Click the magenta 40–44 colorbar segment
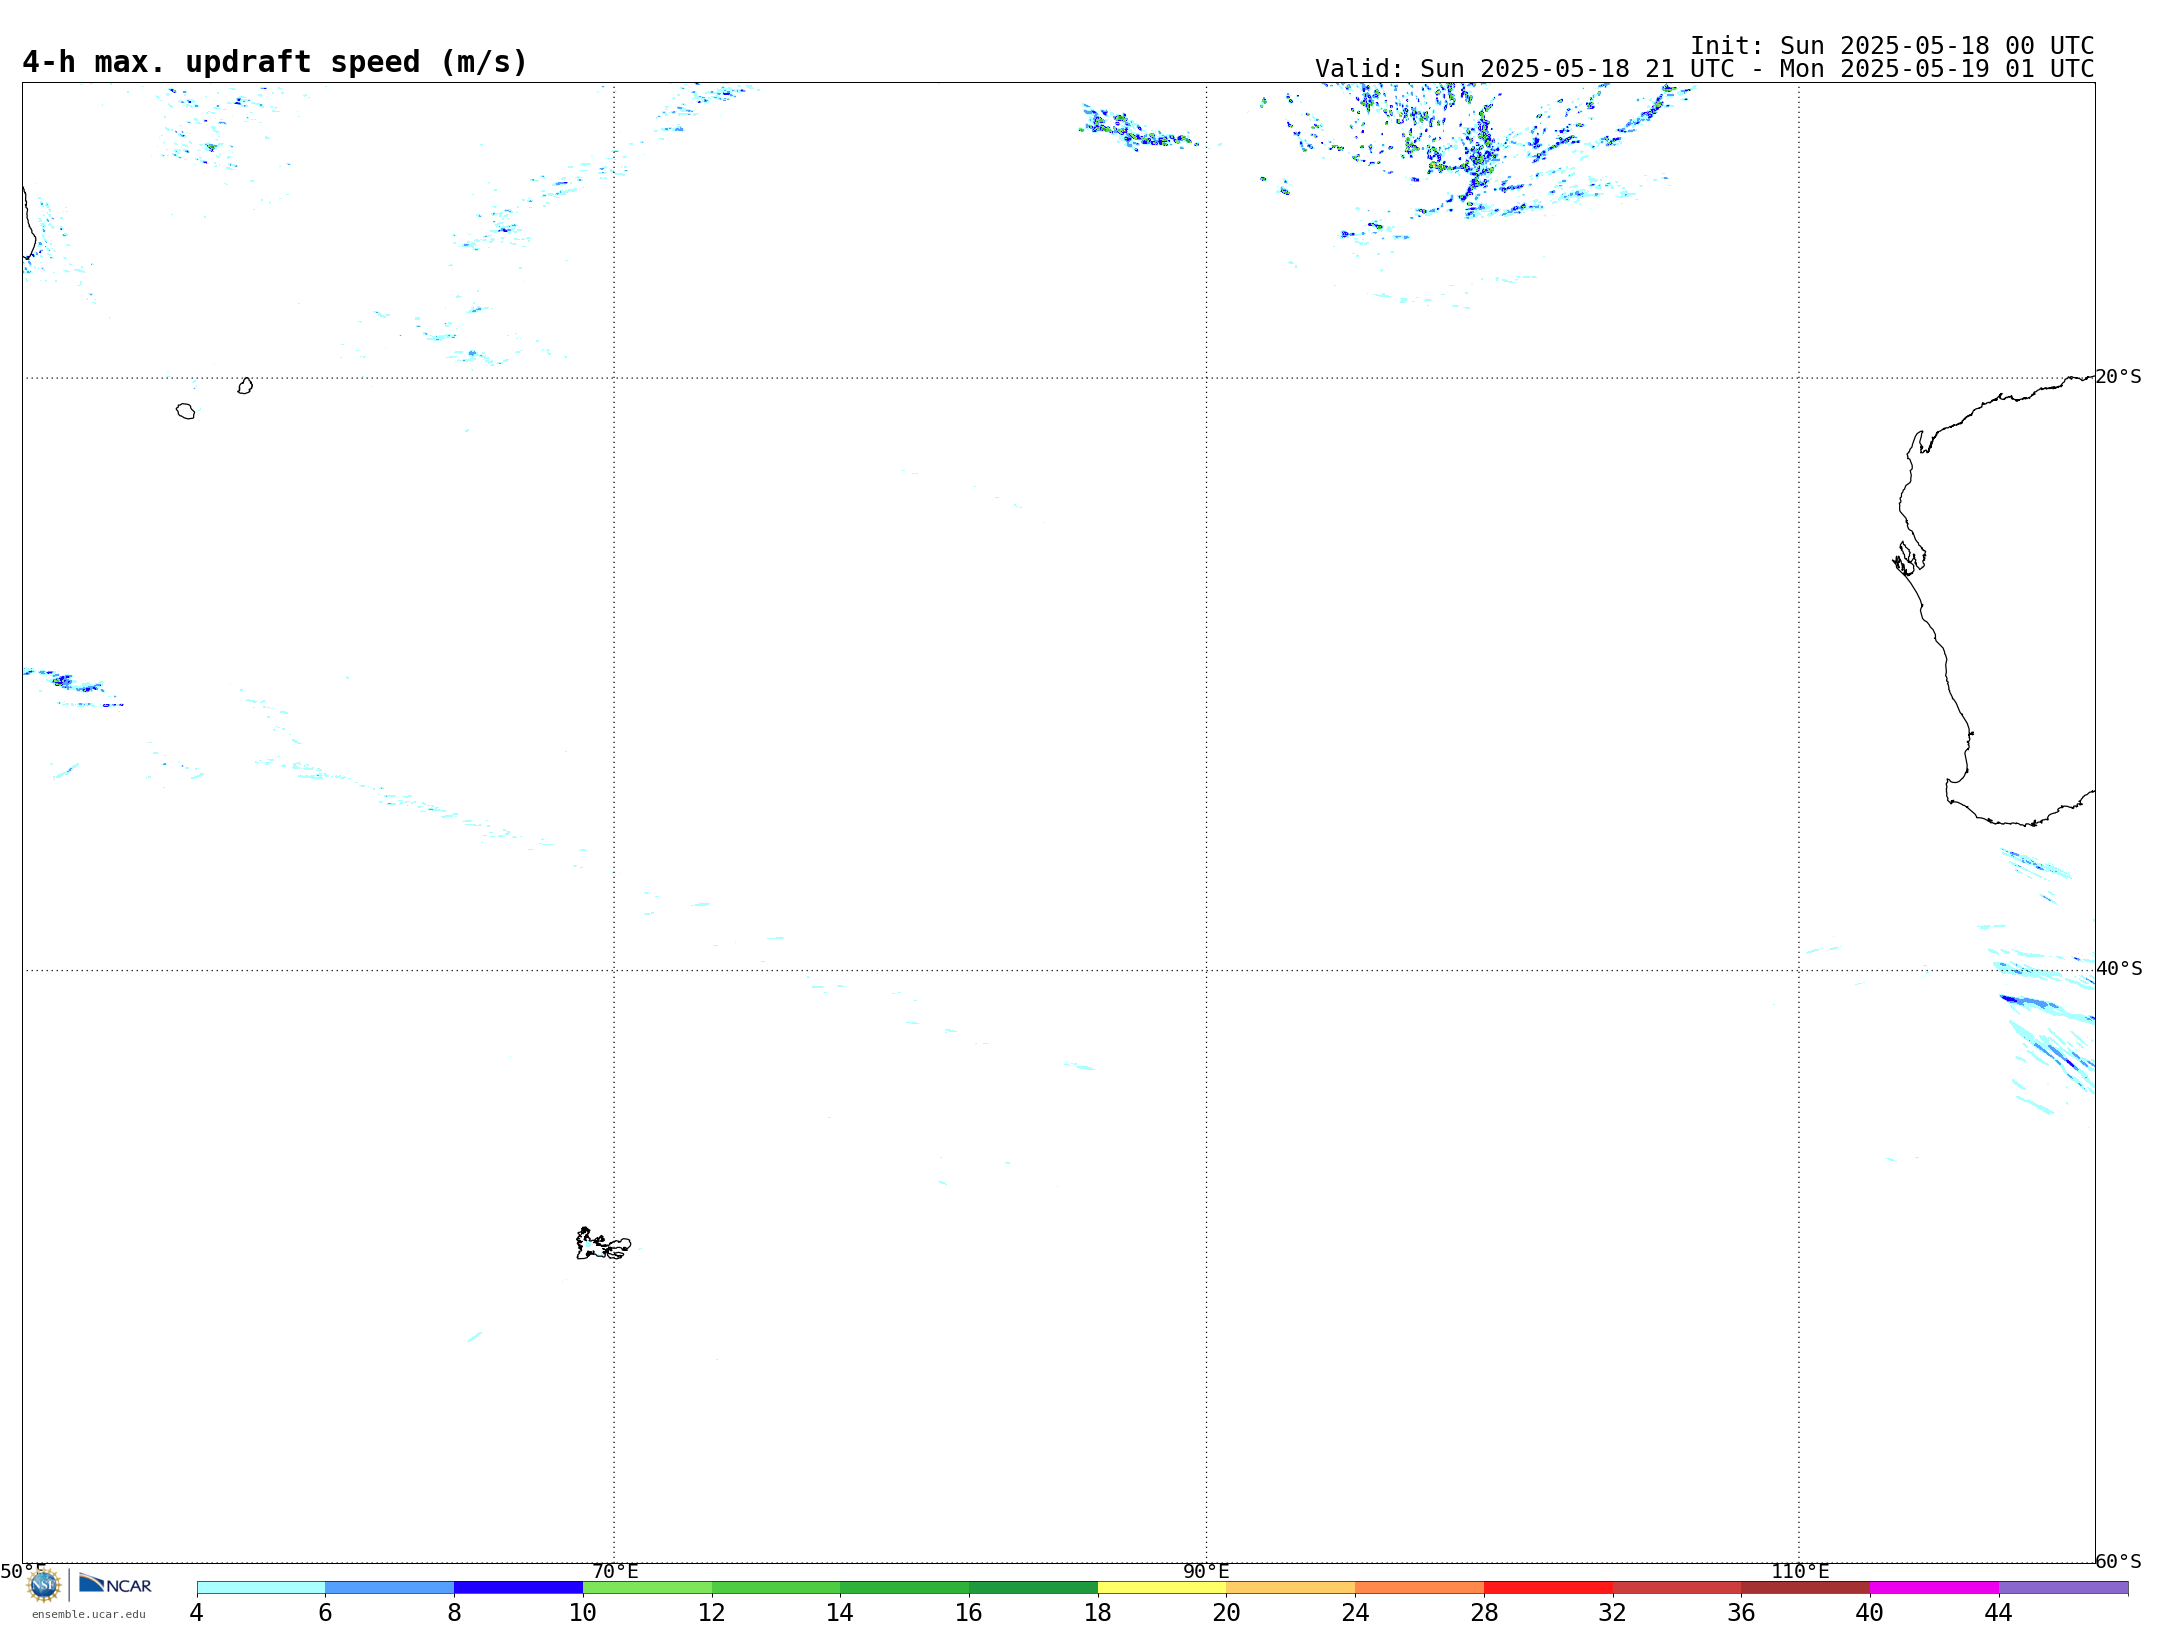The width and height of the screenshot is (2160, 1626). [x=1934, y=1587]
